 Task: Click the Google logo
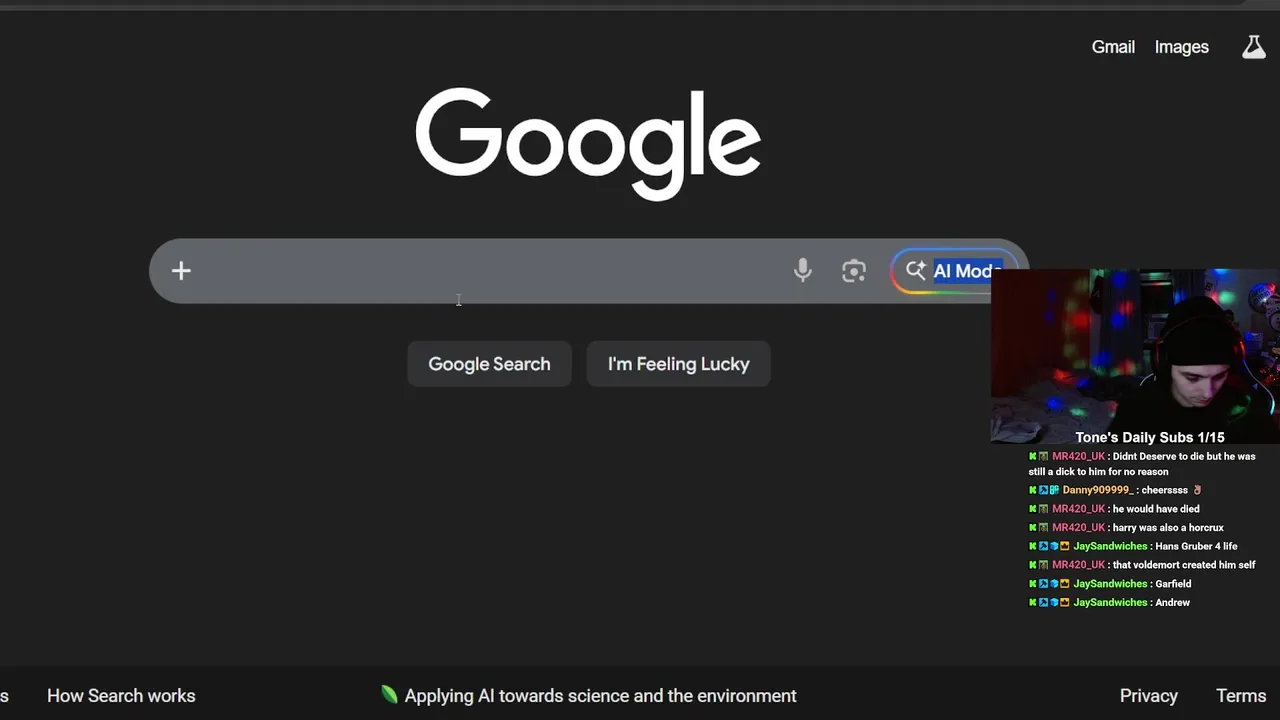588,143
